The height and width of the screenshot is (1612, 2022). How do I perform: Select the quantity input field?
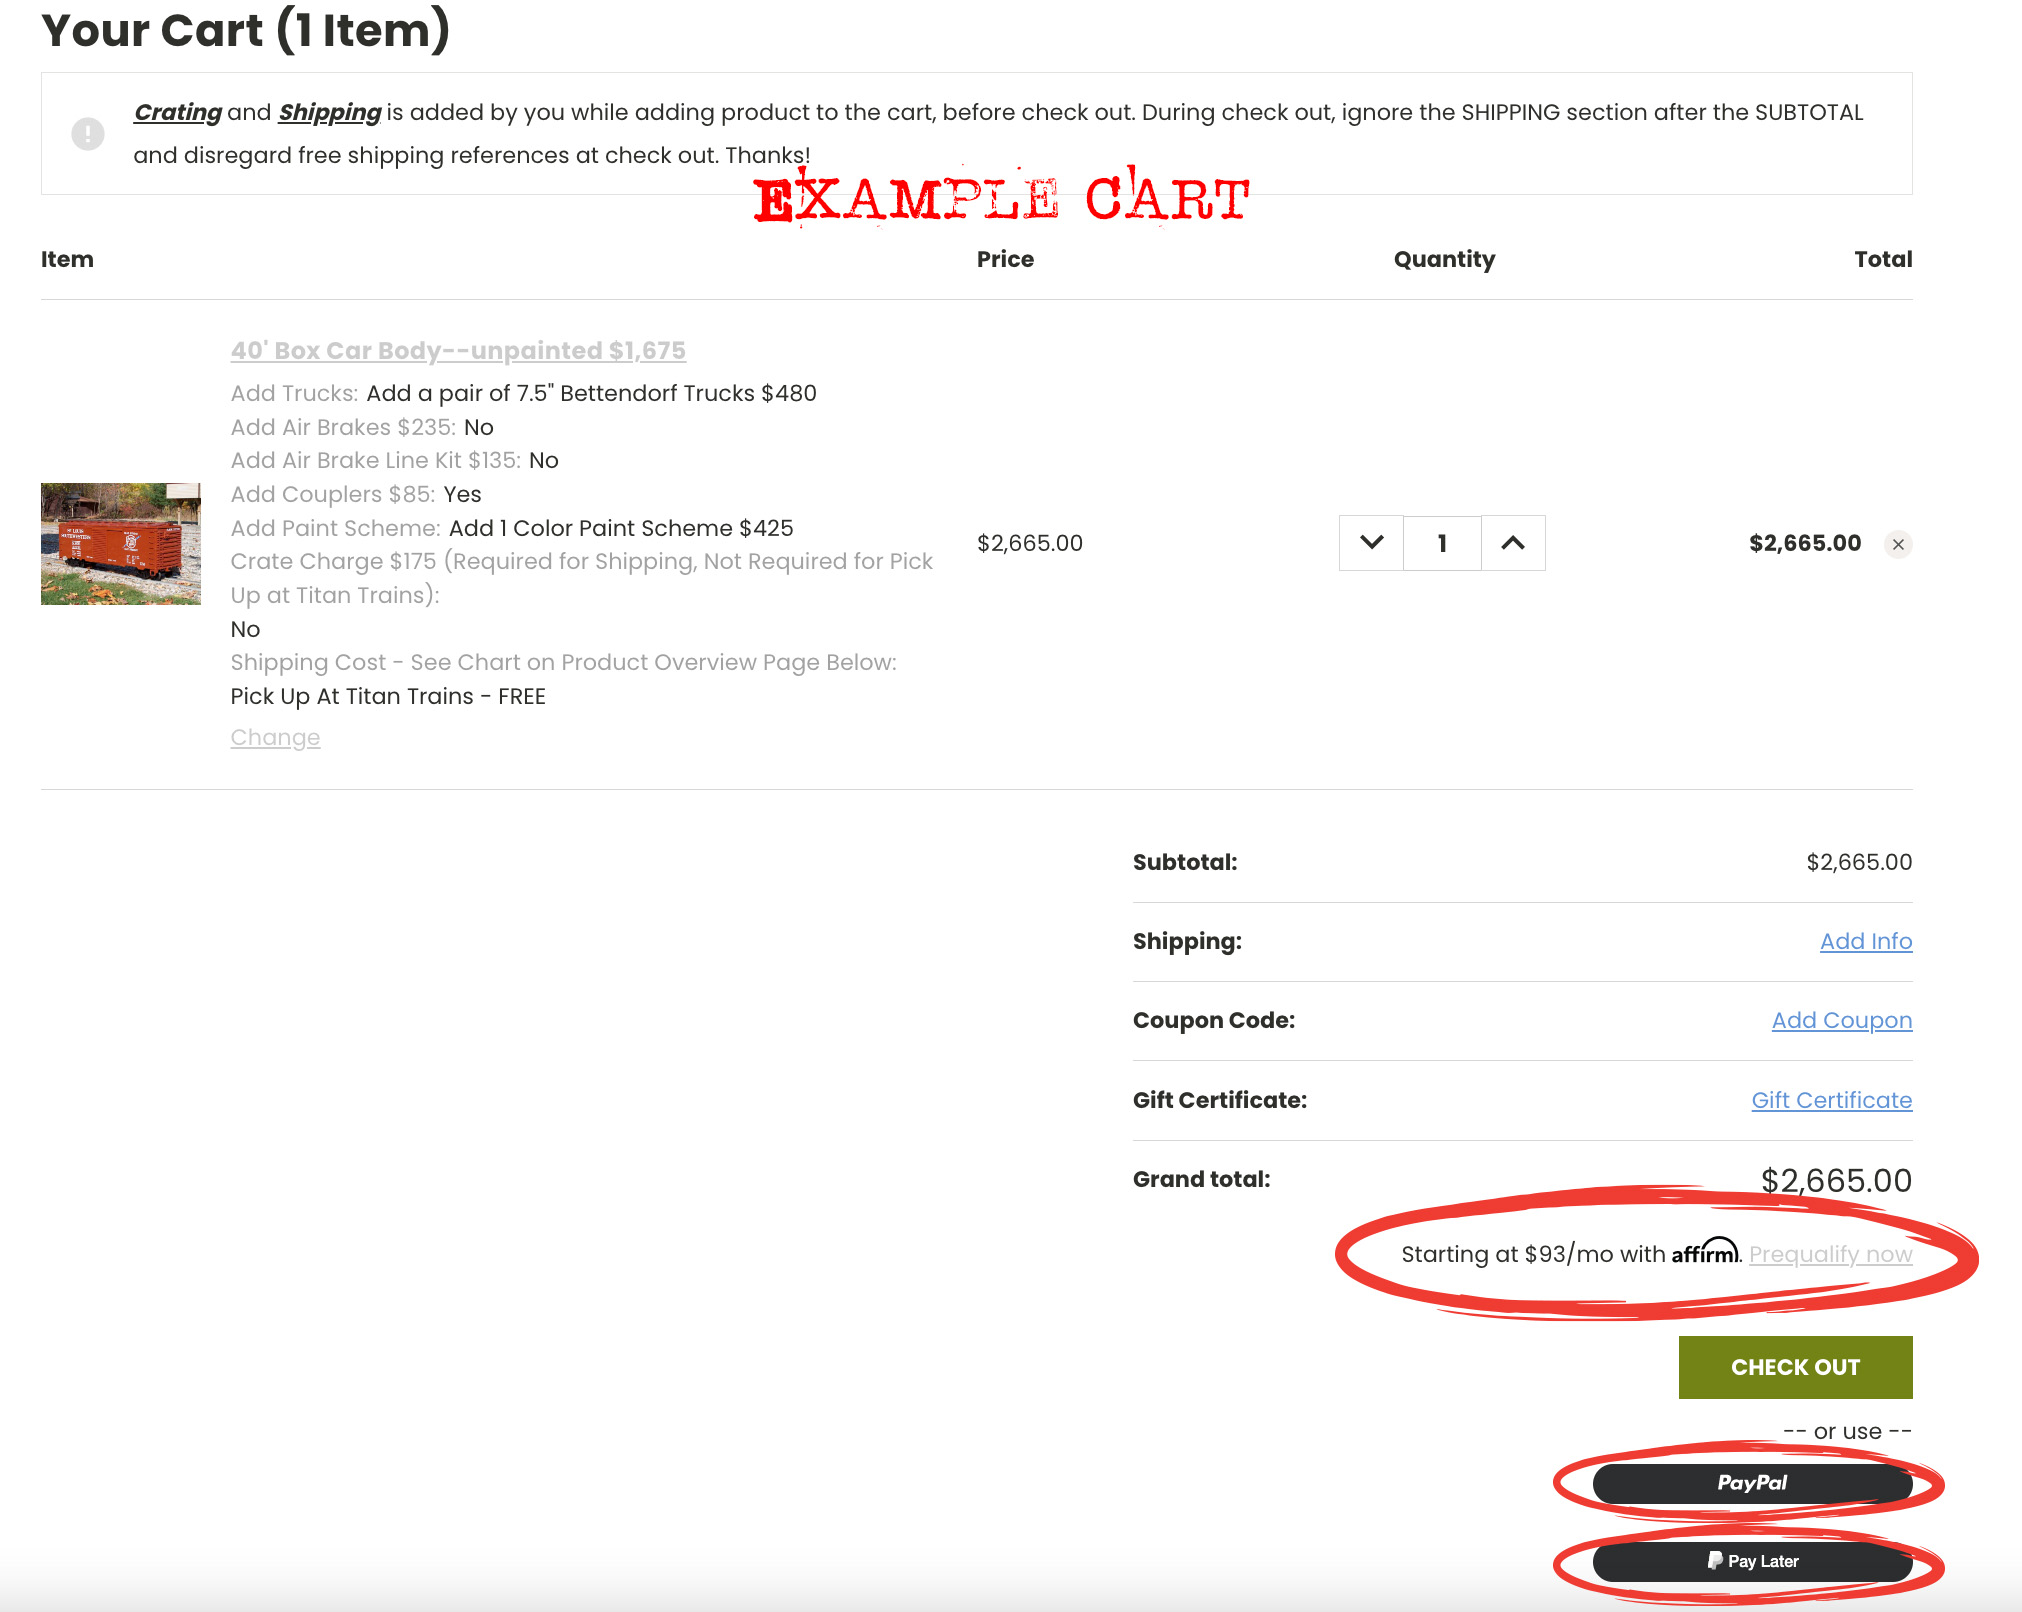(x=1442, y=543)
